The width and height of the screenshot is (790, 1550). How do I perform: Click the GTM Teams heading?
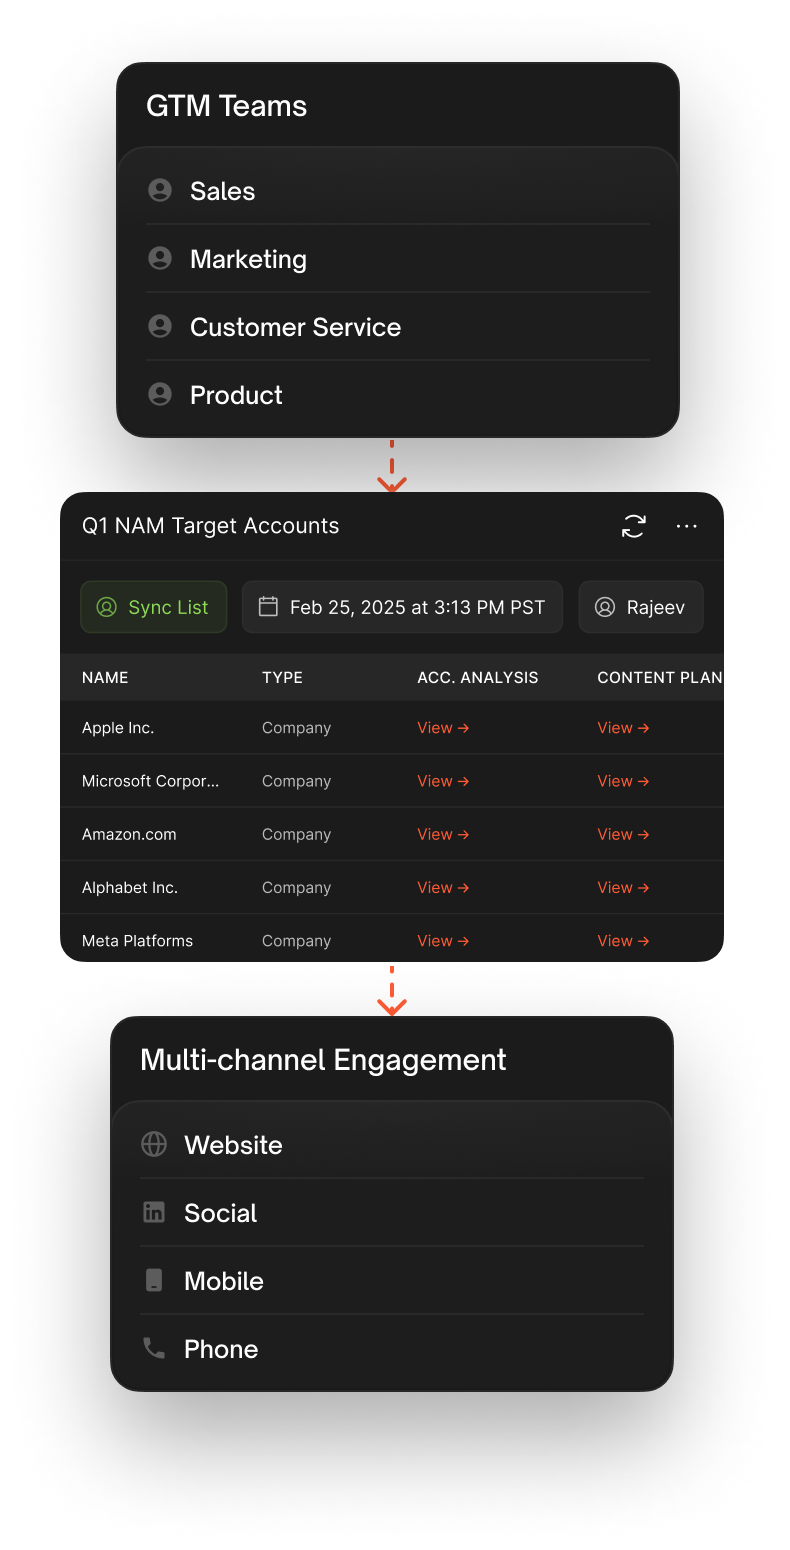pyautogui.click(x=227, y=106)
